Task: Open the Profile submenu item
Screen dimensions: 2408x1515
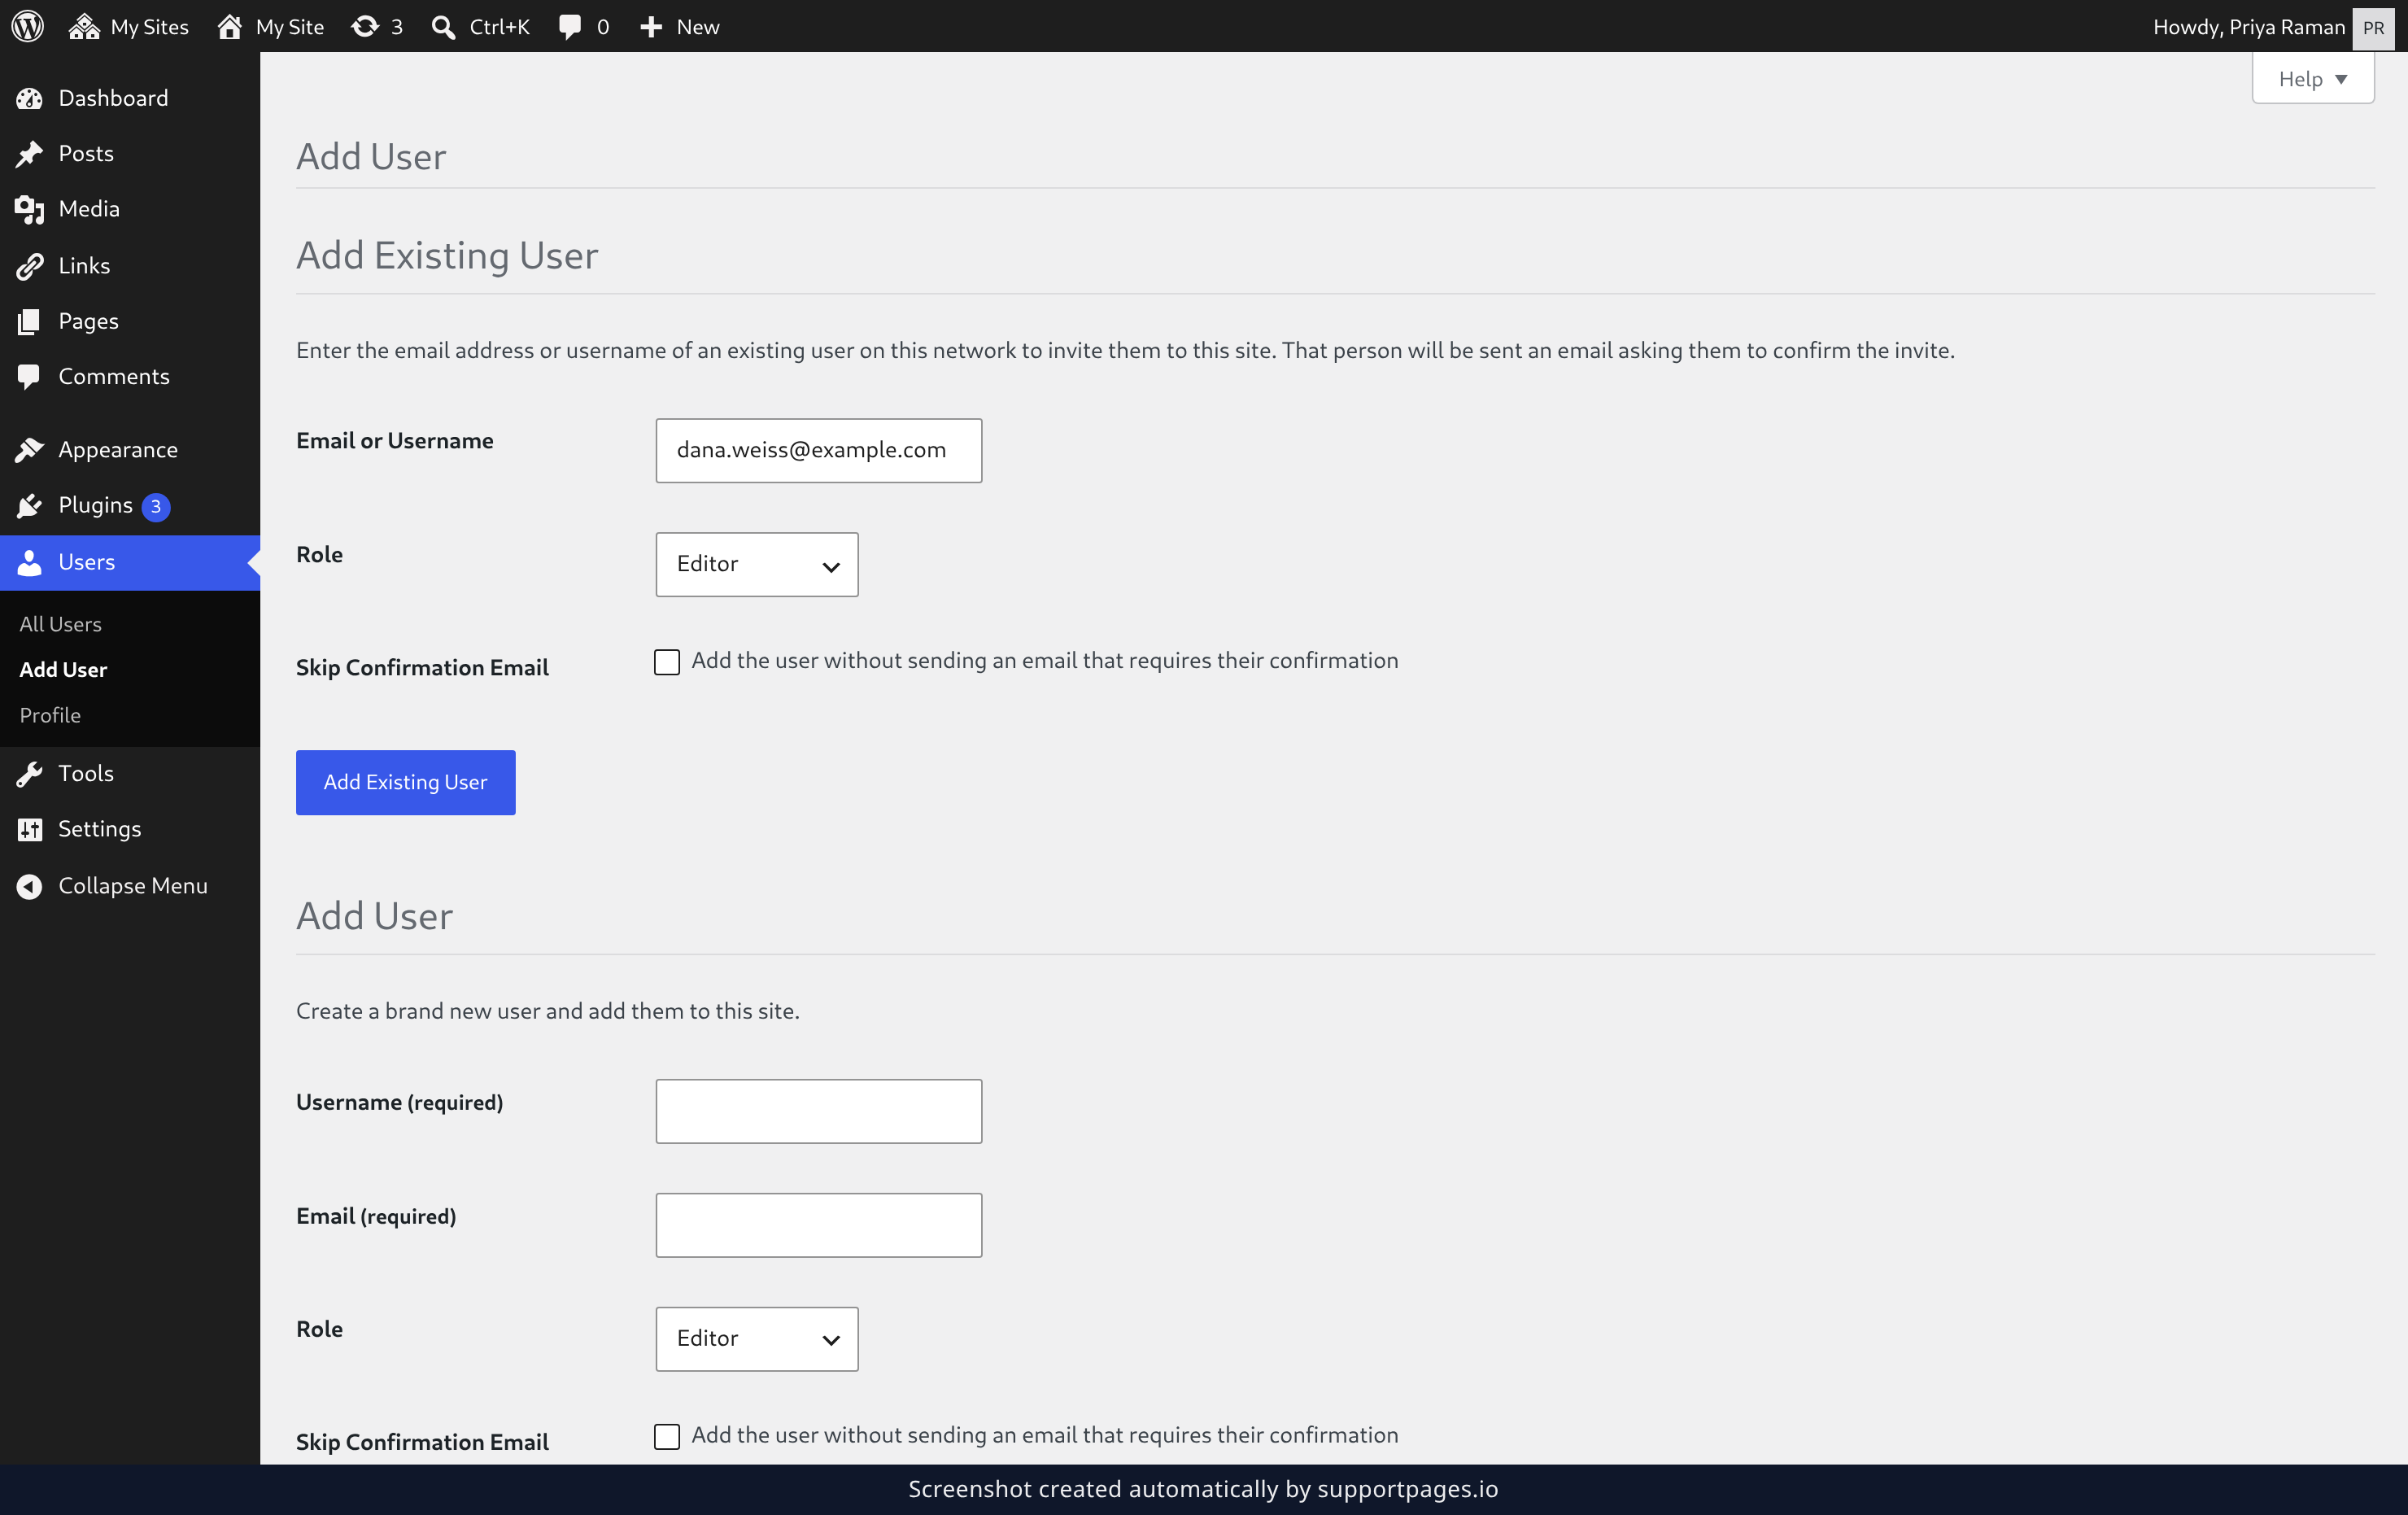Action: pyautogui.click(x=50, y=714)
